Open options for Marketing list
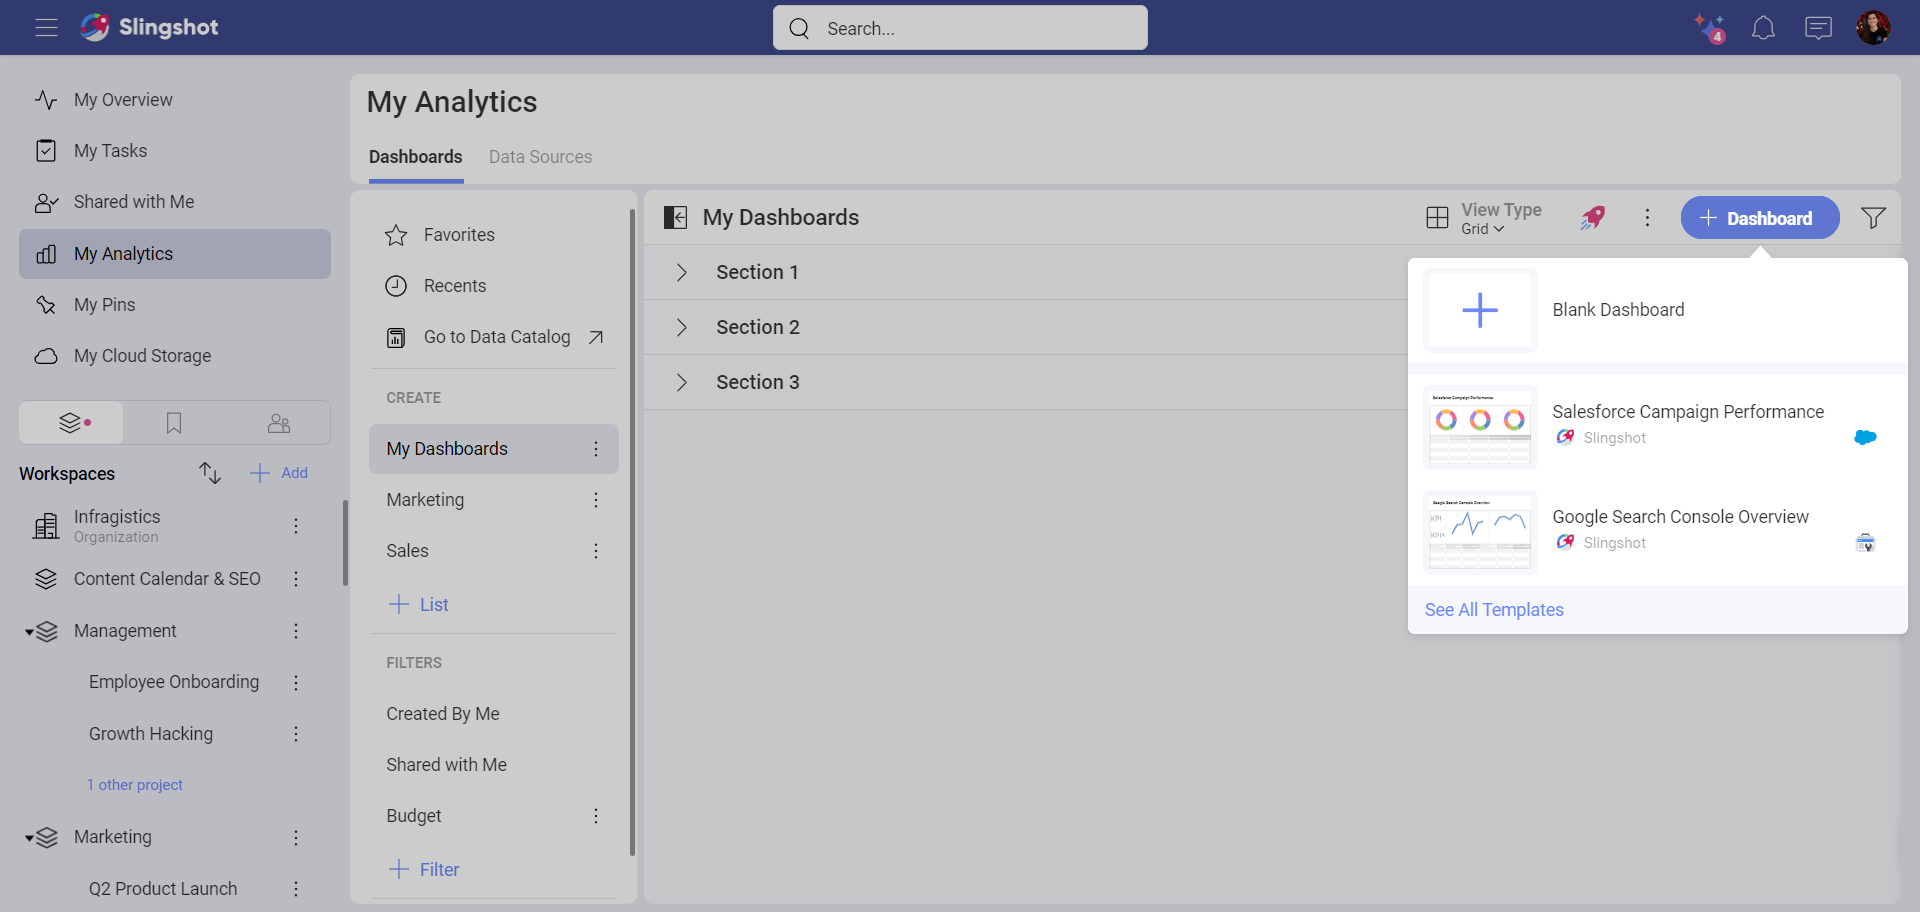1920x912 pixels. (x=596, y=500)
